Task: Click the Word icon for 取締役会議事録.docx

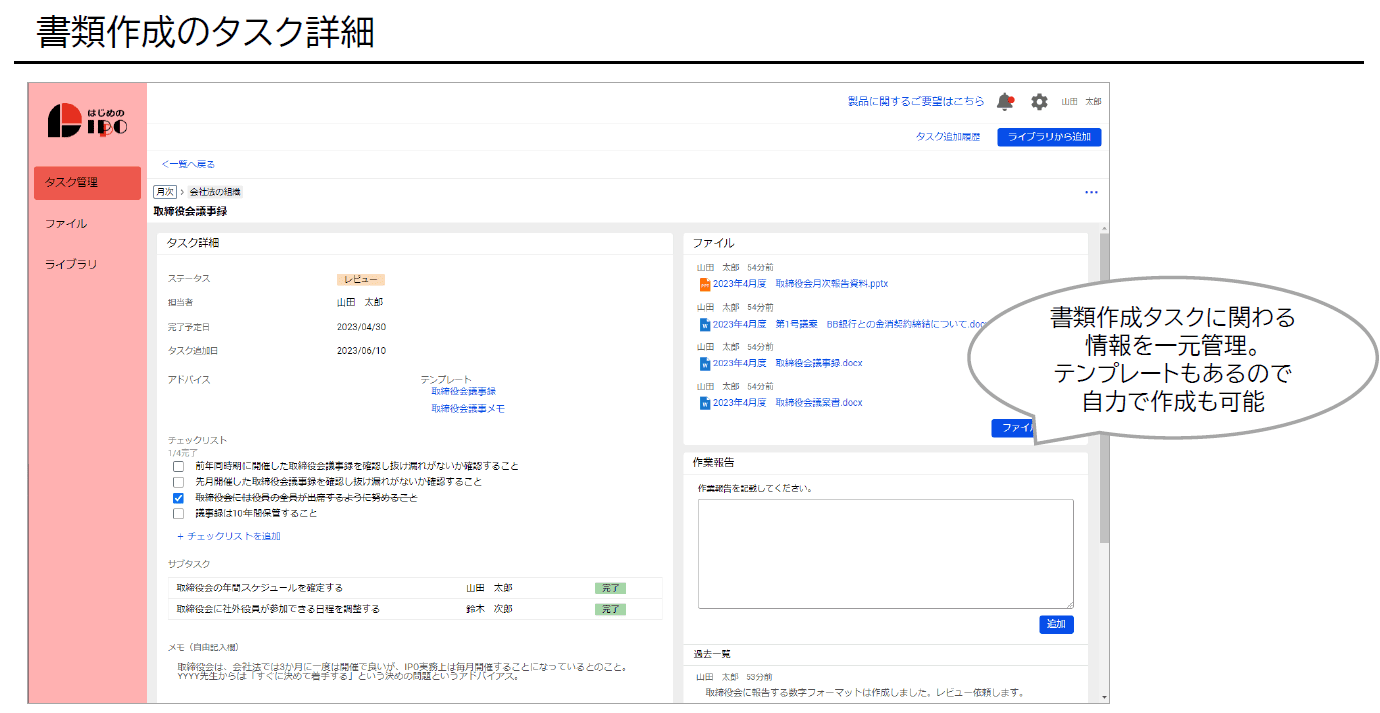Action: 704,364
